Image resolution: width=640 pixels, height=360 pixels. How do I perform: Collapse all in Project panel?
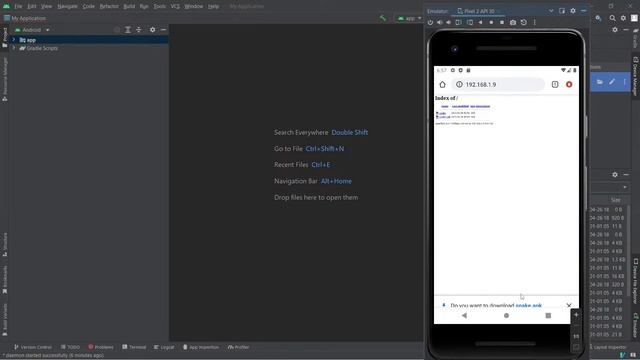point(138,30)
